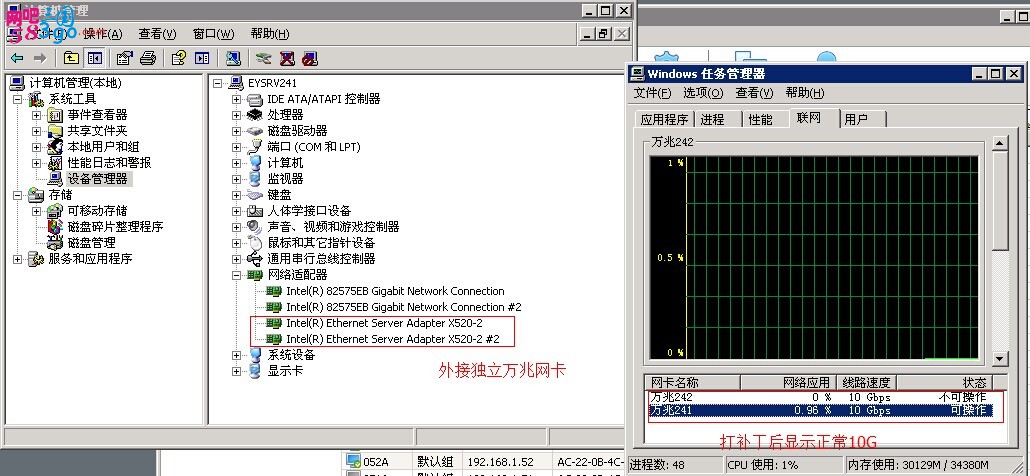The height and width of the screenshot is (476, 1030).
Task: Click the disable device toolbar icon
Action: tap(310, 58)
